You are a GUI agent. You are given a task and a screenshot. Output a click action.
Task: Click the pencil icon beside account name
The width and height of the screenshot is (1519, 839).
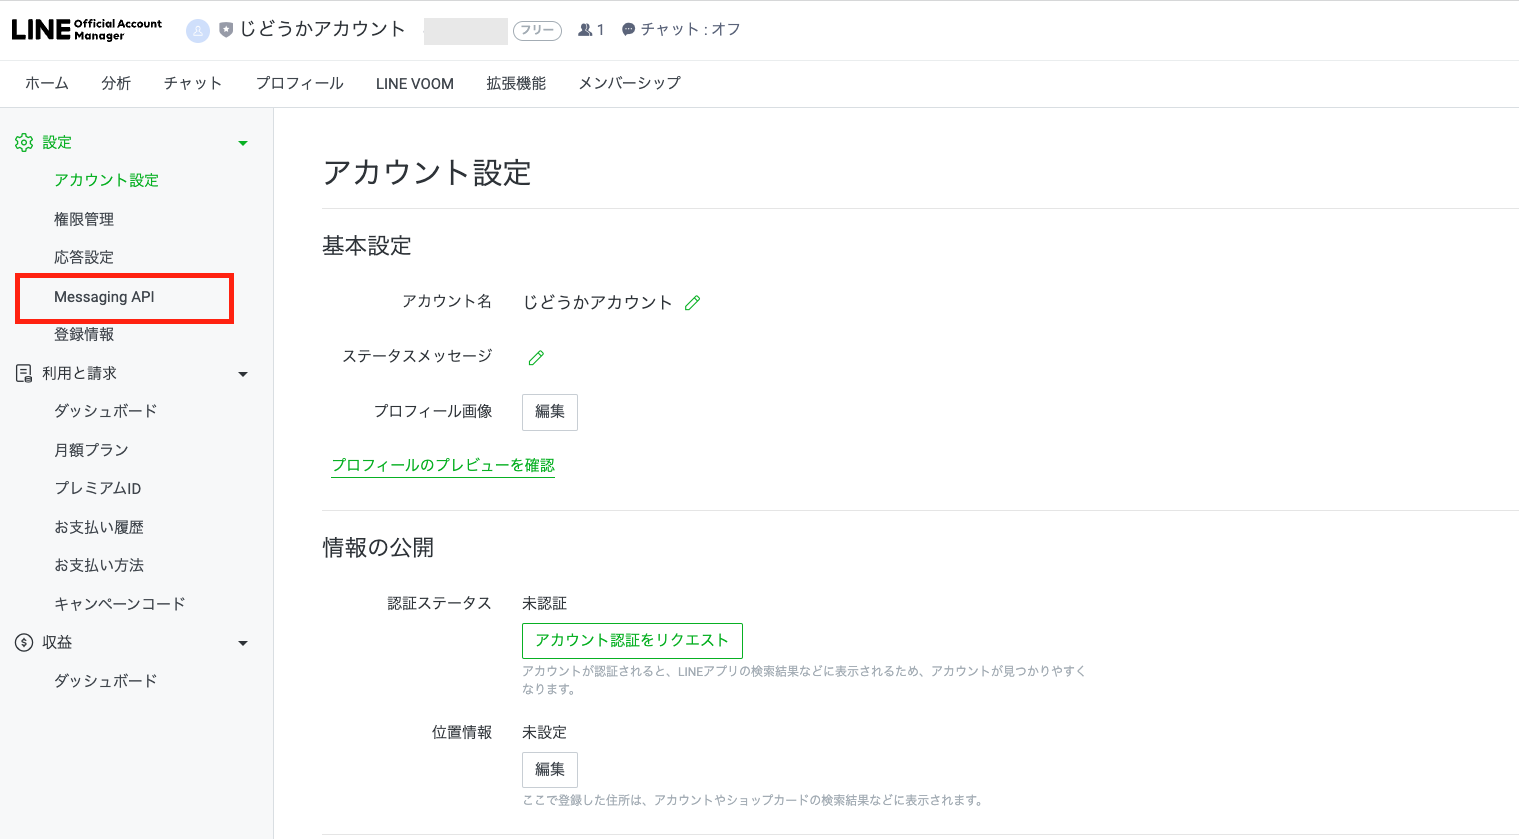pyautogui.click(x=692, y=303)
